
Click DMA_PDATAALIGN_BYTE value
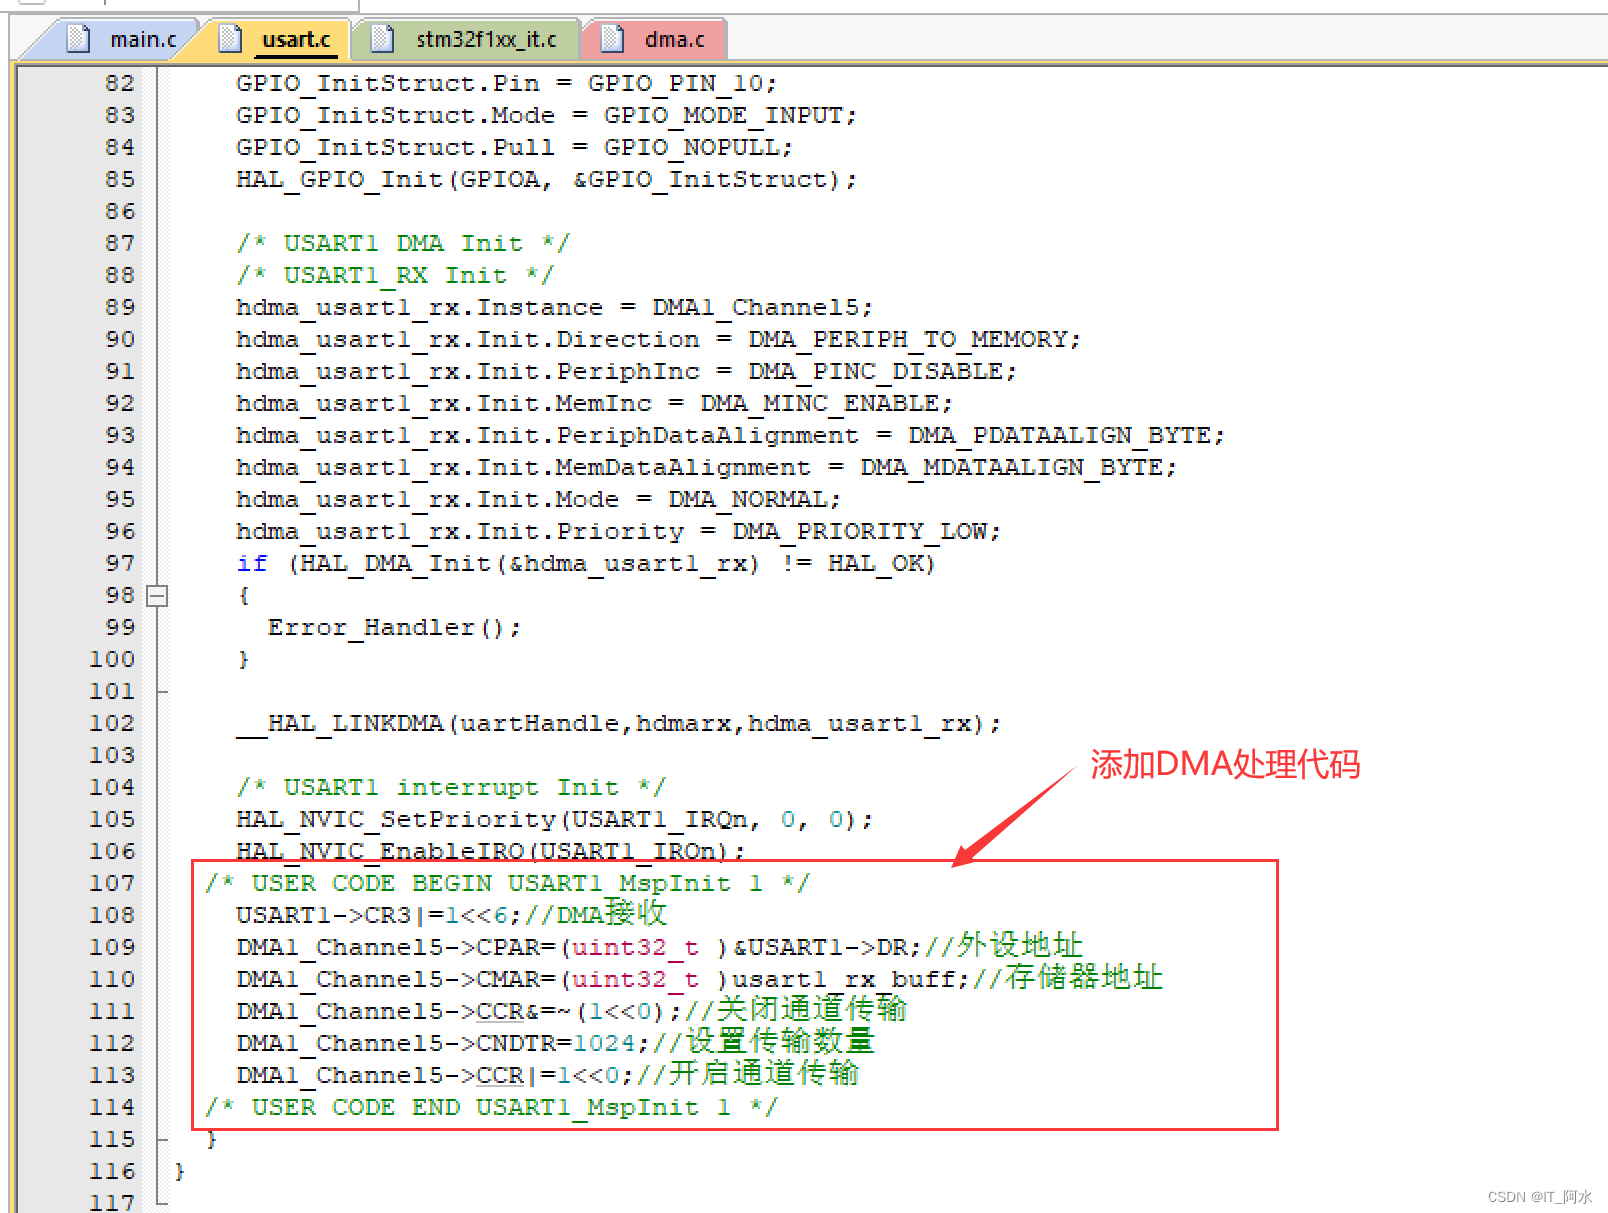click(1060, 435)
